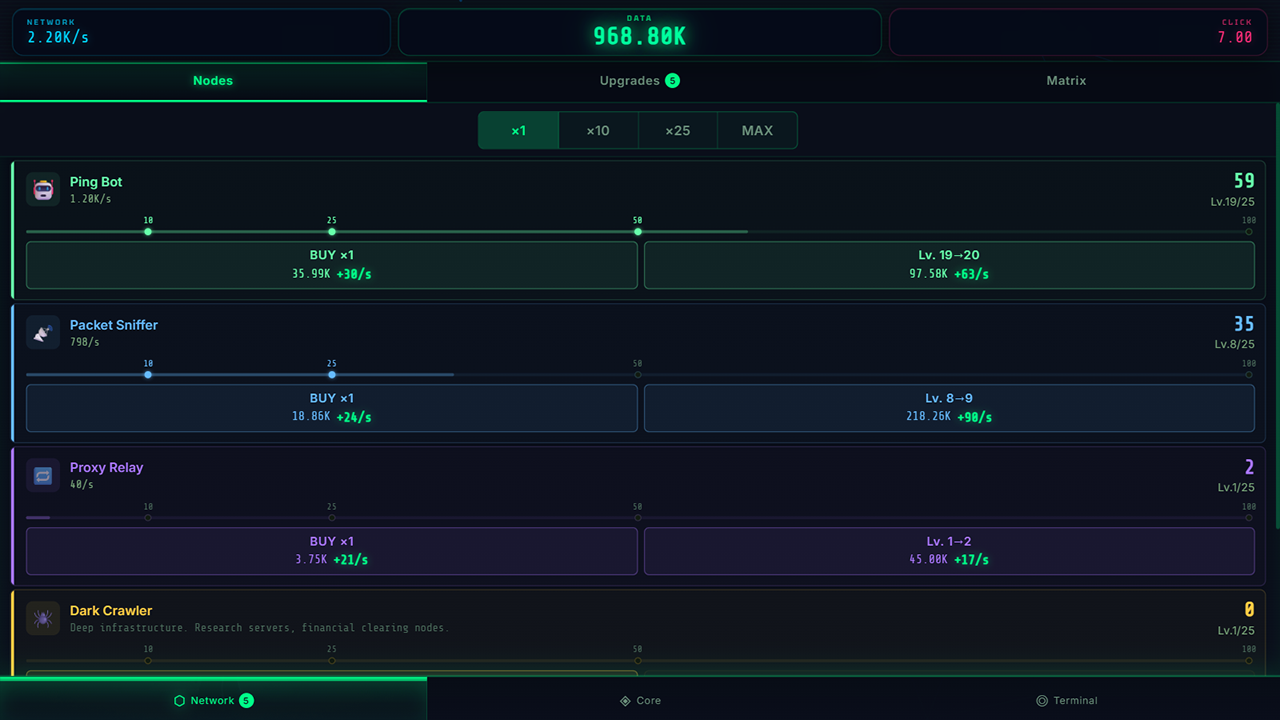
Task: Upgrade Packet Sniffer to level 9
Action: (948, 407)
